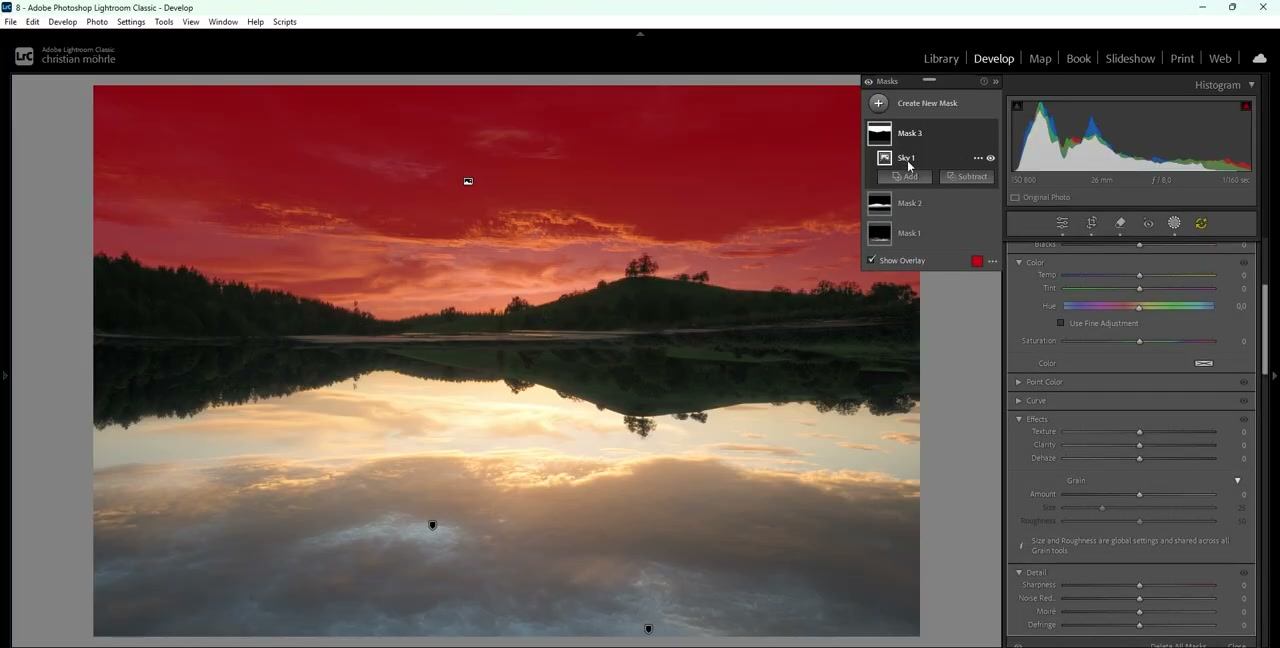
Task: Select the Mask 1 thumbnail
Action: (x=879, y=233)
